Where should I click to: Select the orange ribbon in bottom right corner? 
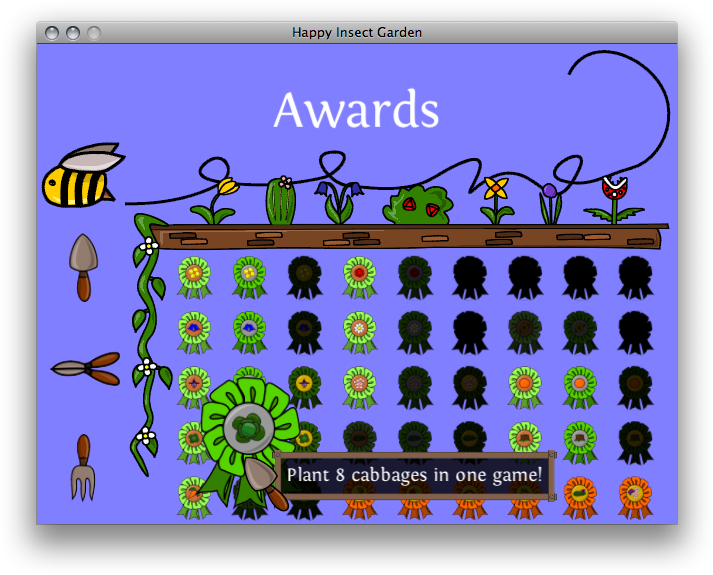tap(634, 496)
